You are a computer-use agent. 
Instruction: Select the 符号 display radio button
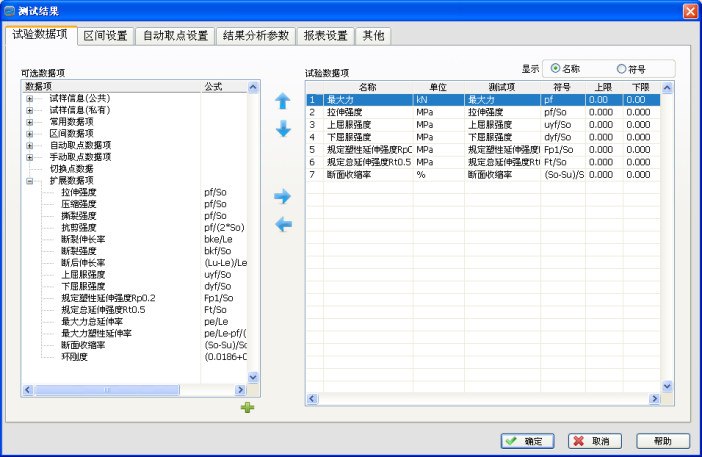pos(622,69)
